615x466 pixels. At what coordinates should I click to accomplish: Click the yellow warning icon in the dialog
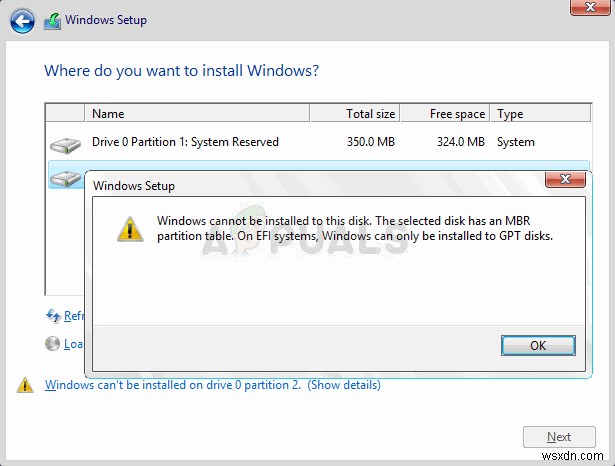click(130, 229)
